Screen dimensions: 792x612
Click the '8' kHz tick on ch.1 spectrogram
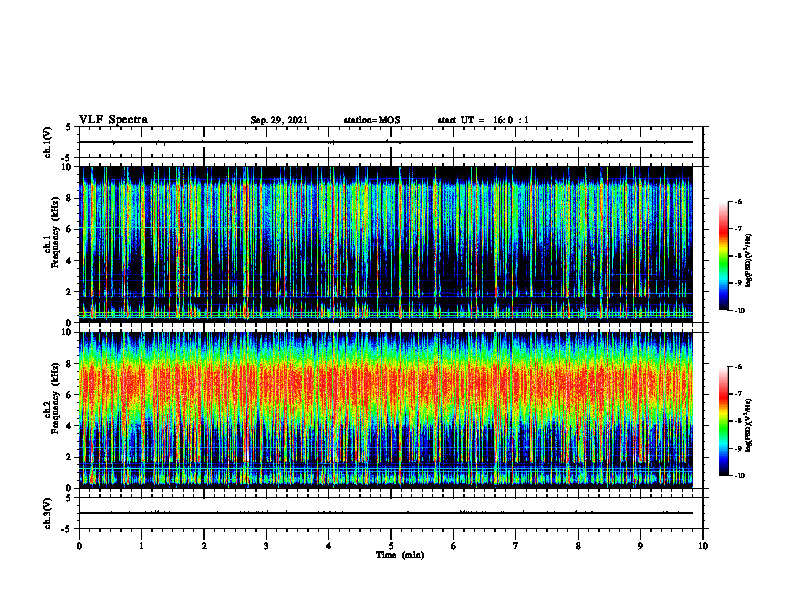(x=69, y=198)
